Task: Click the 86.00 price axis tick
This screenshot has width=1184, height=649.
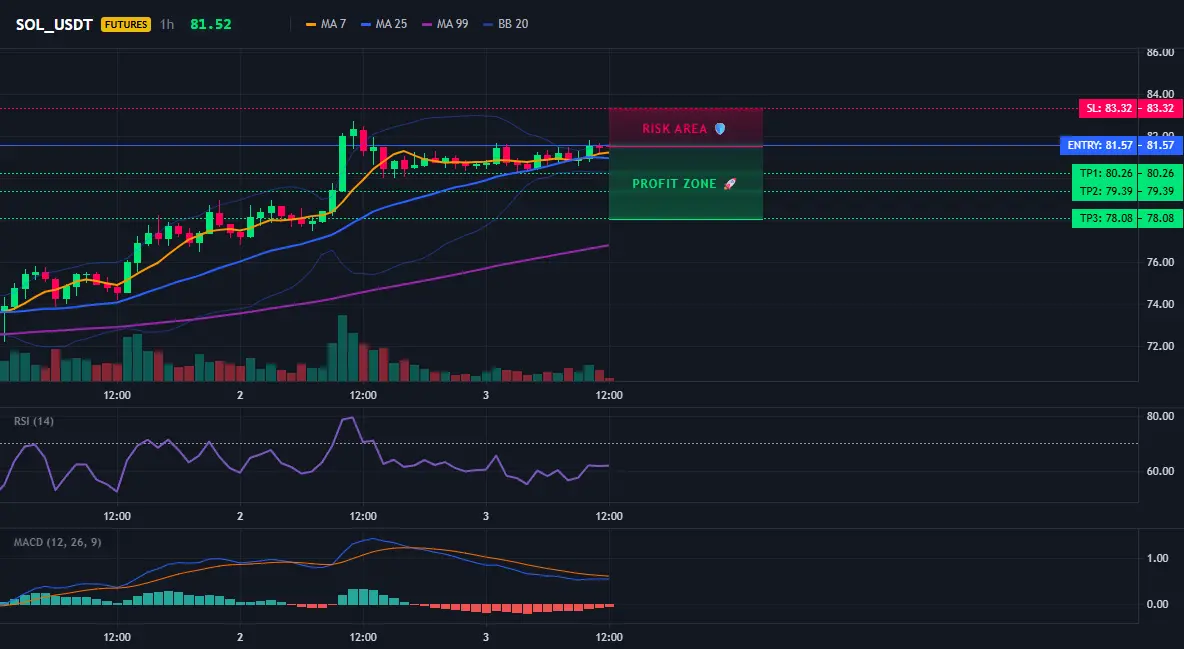Action: tap(1160, 52)
